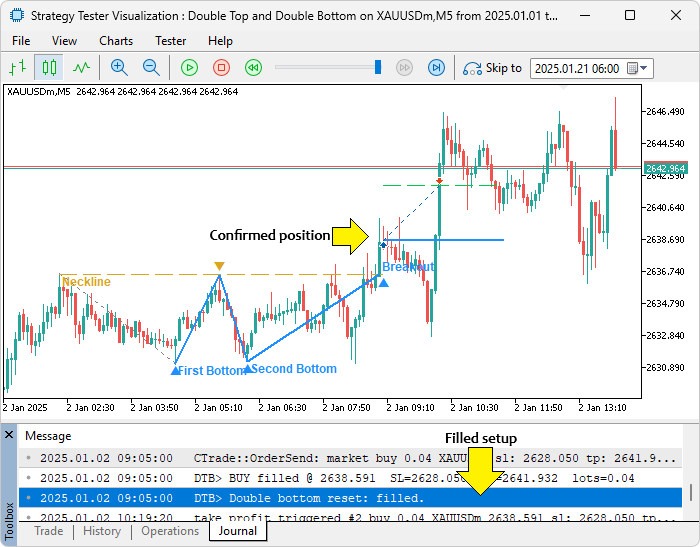
Task: Click the Toolbox vertical label
Action: [x=9, y=522]
